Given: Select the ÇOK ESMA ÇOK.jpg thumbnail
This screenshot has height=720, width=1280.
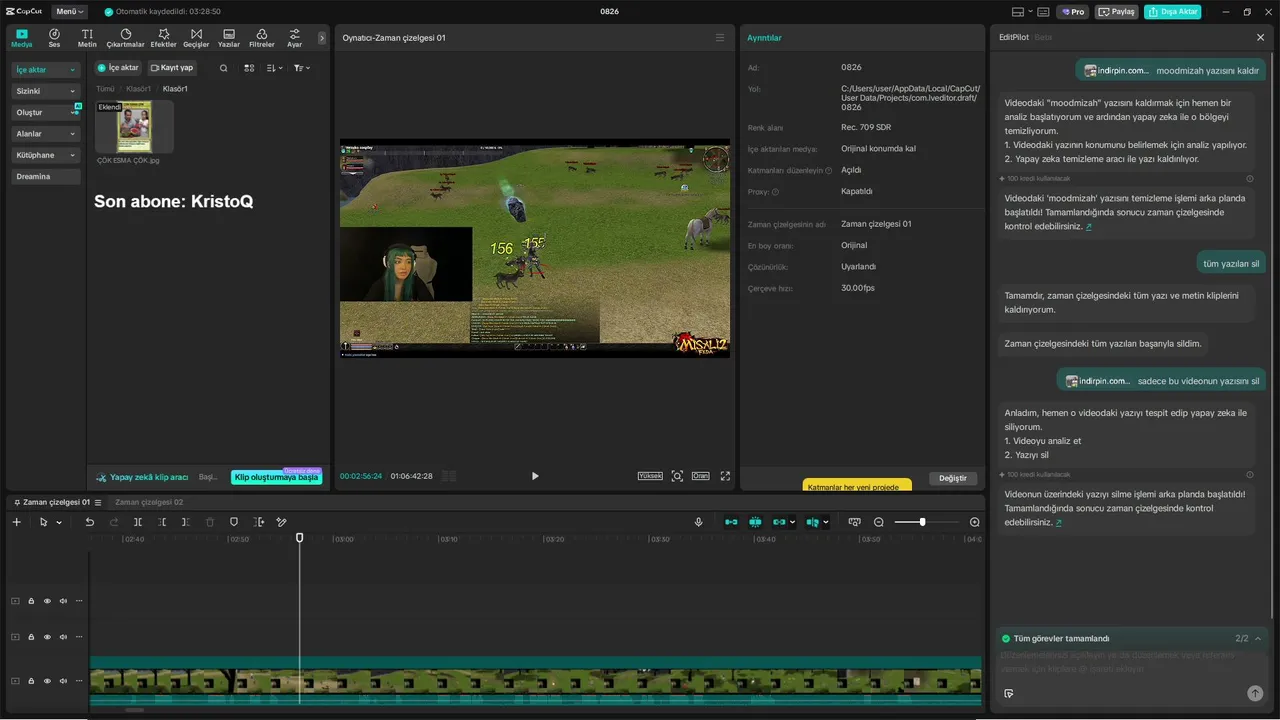Looking at the screenshot, I should (134, 127).
